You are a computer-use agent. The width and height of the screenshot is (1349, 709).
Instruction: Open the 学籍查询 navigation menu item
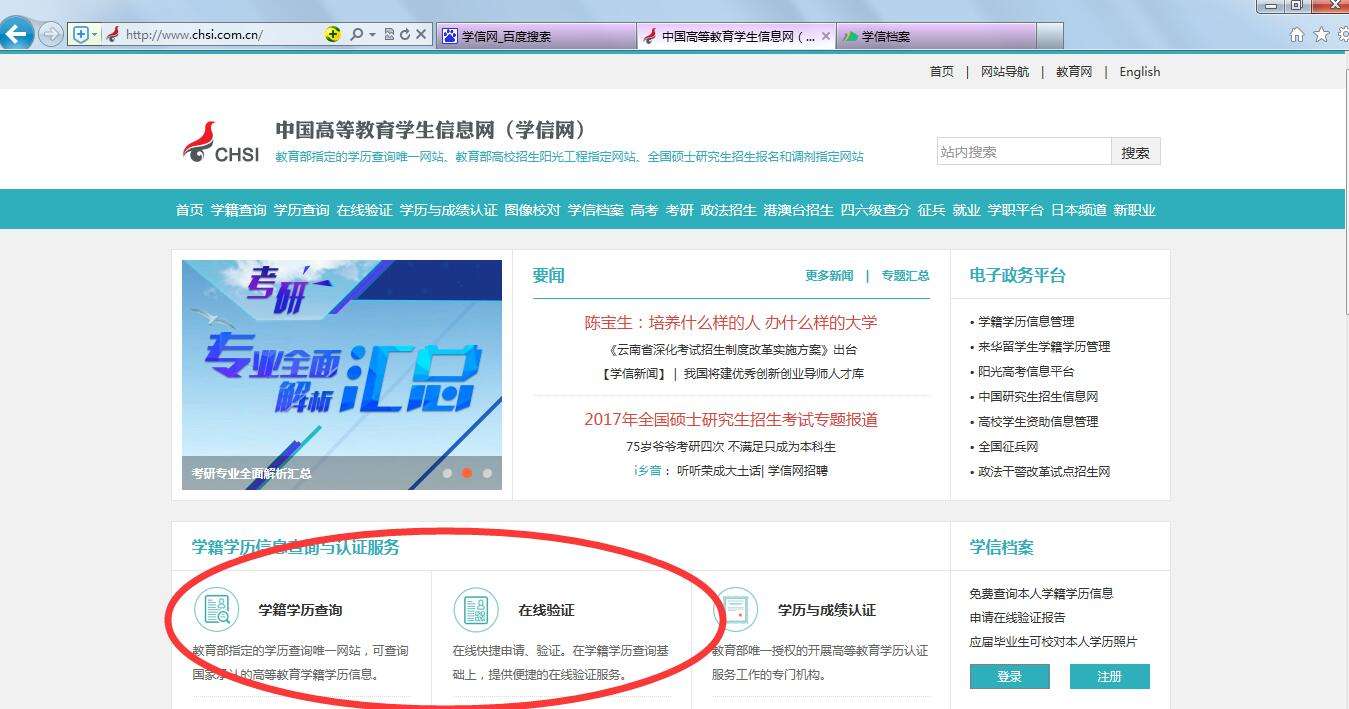tap(239, 210)
